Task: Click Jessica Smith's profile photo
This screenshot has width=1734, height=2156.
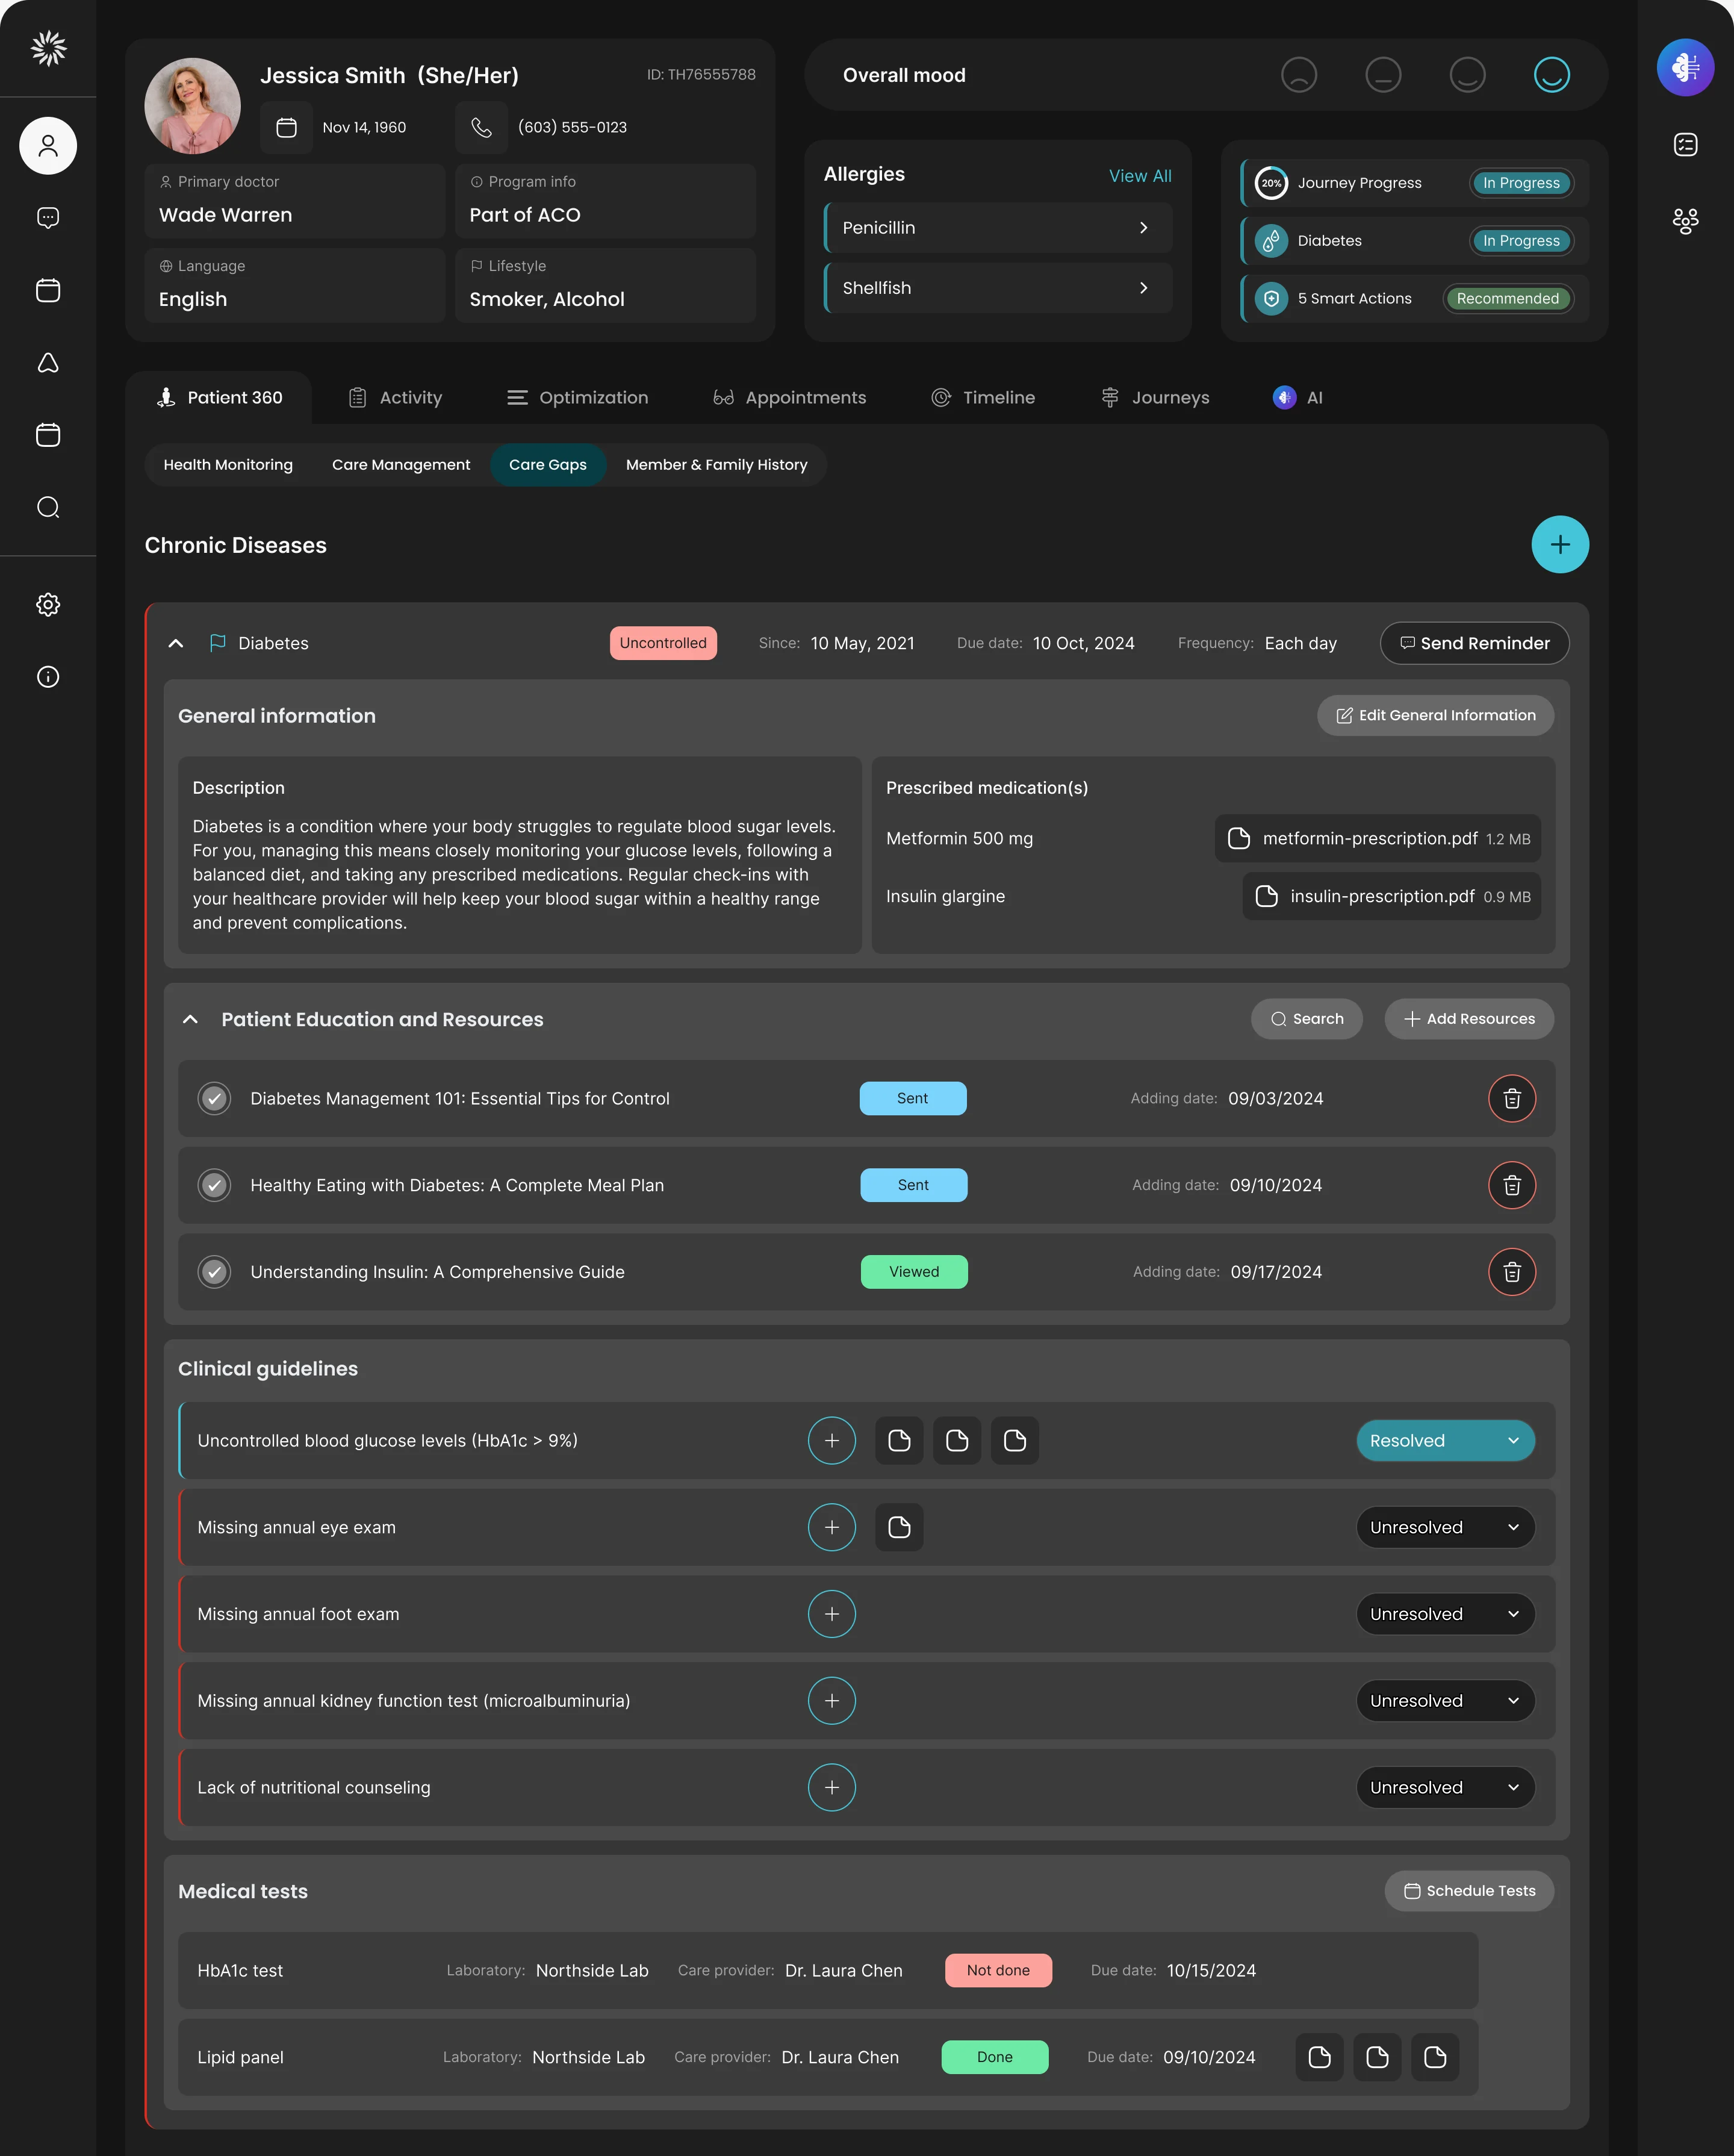Action: tap(192, 106)
